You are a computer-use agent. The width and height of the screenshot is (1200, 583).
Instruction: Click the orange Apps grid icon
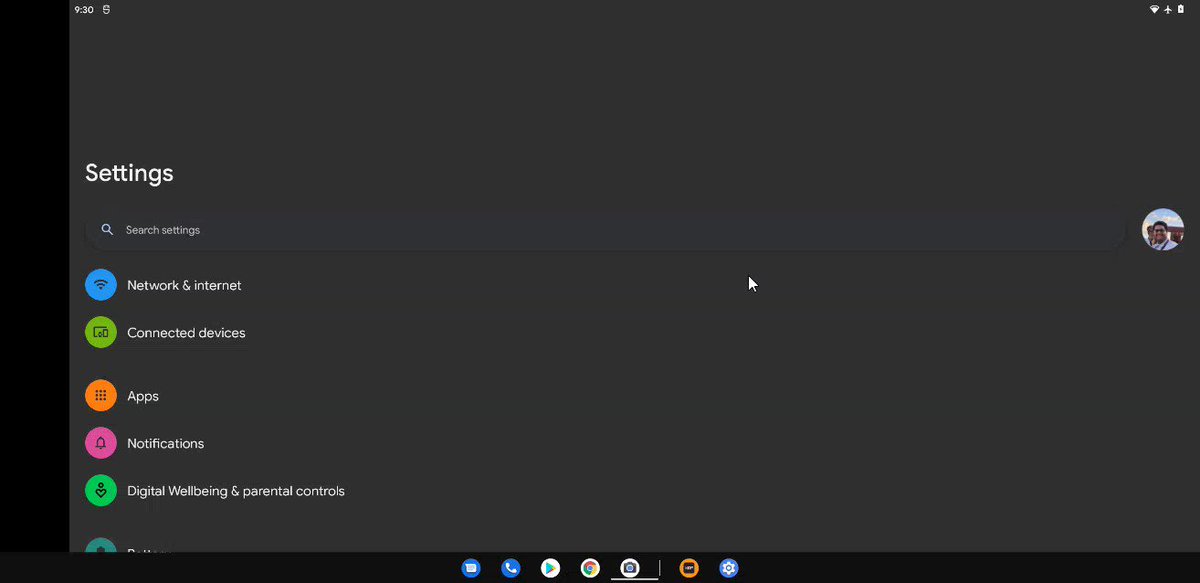pos(101,396)
